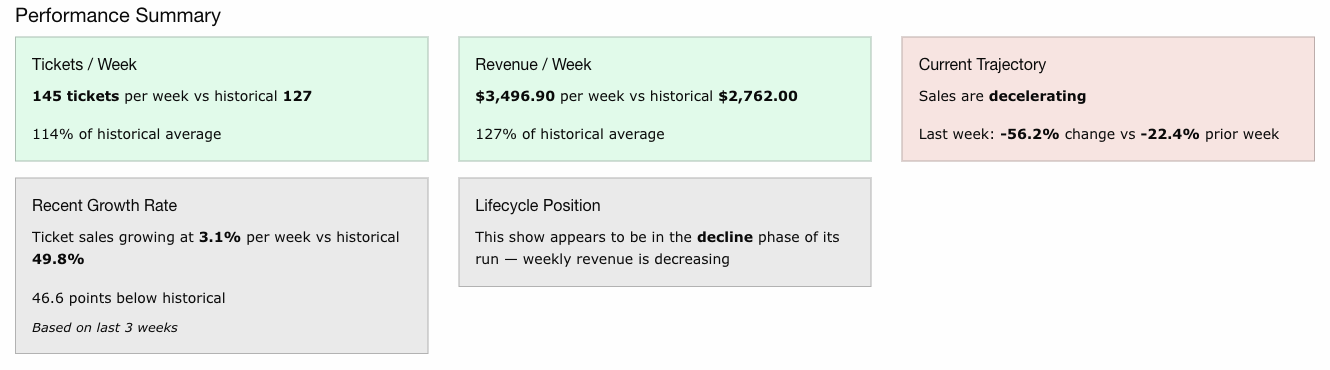Click the 145 tickets bold value
The width and height of the screenshot is (1330, 370).
pos(76,97)
